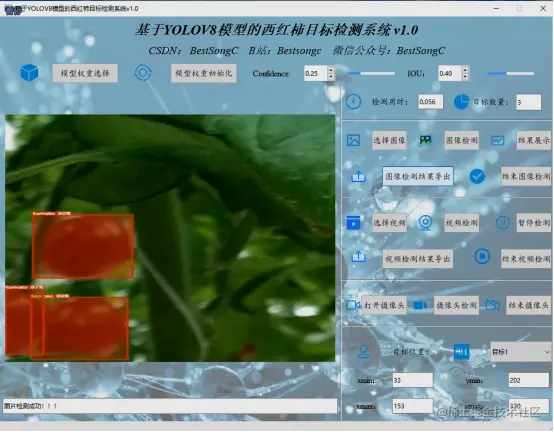Click the video file icon beside 选择视频

tap(353, 223)
